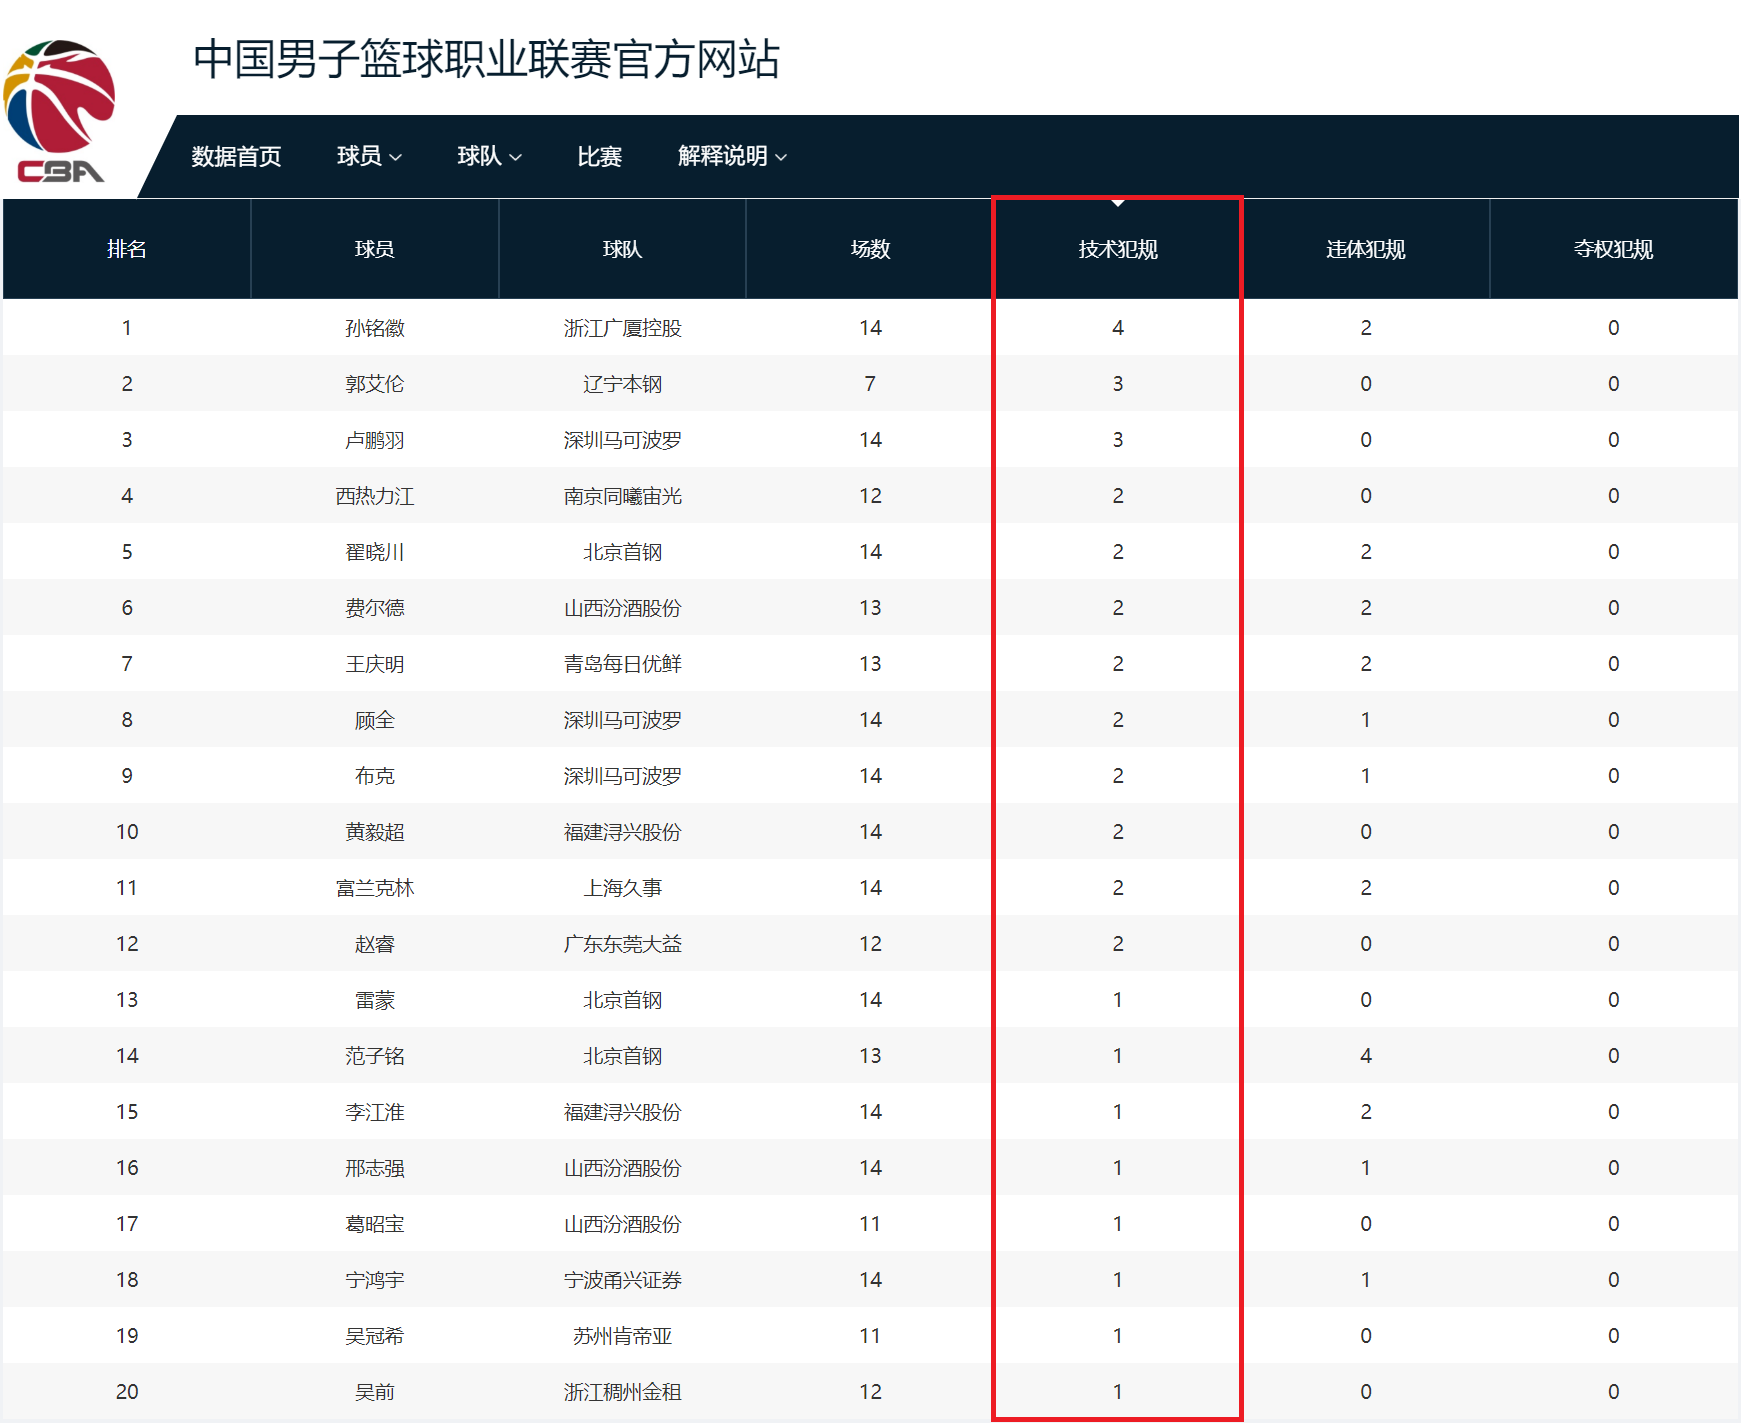Sort by 技术犯规 column header
Image resolution: width=1741 pixels, height=1423 pixels.
click(1118, 249)
